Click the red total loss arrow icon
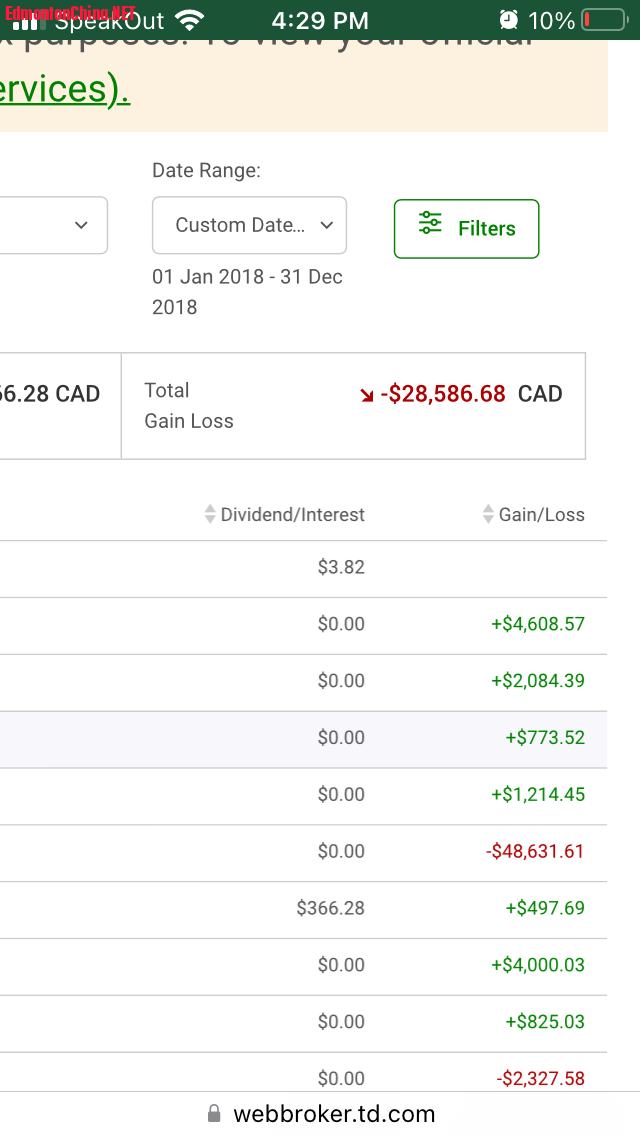Viewport: 640px width, 1136px height. coord(367,395)
